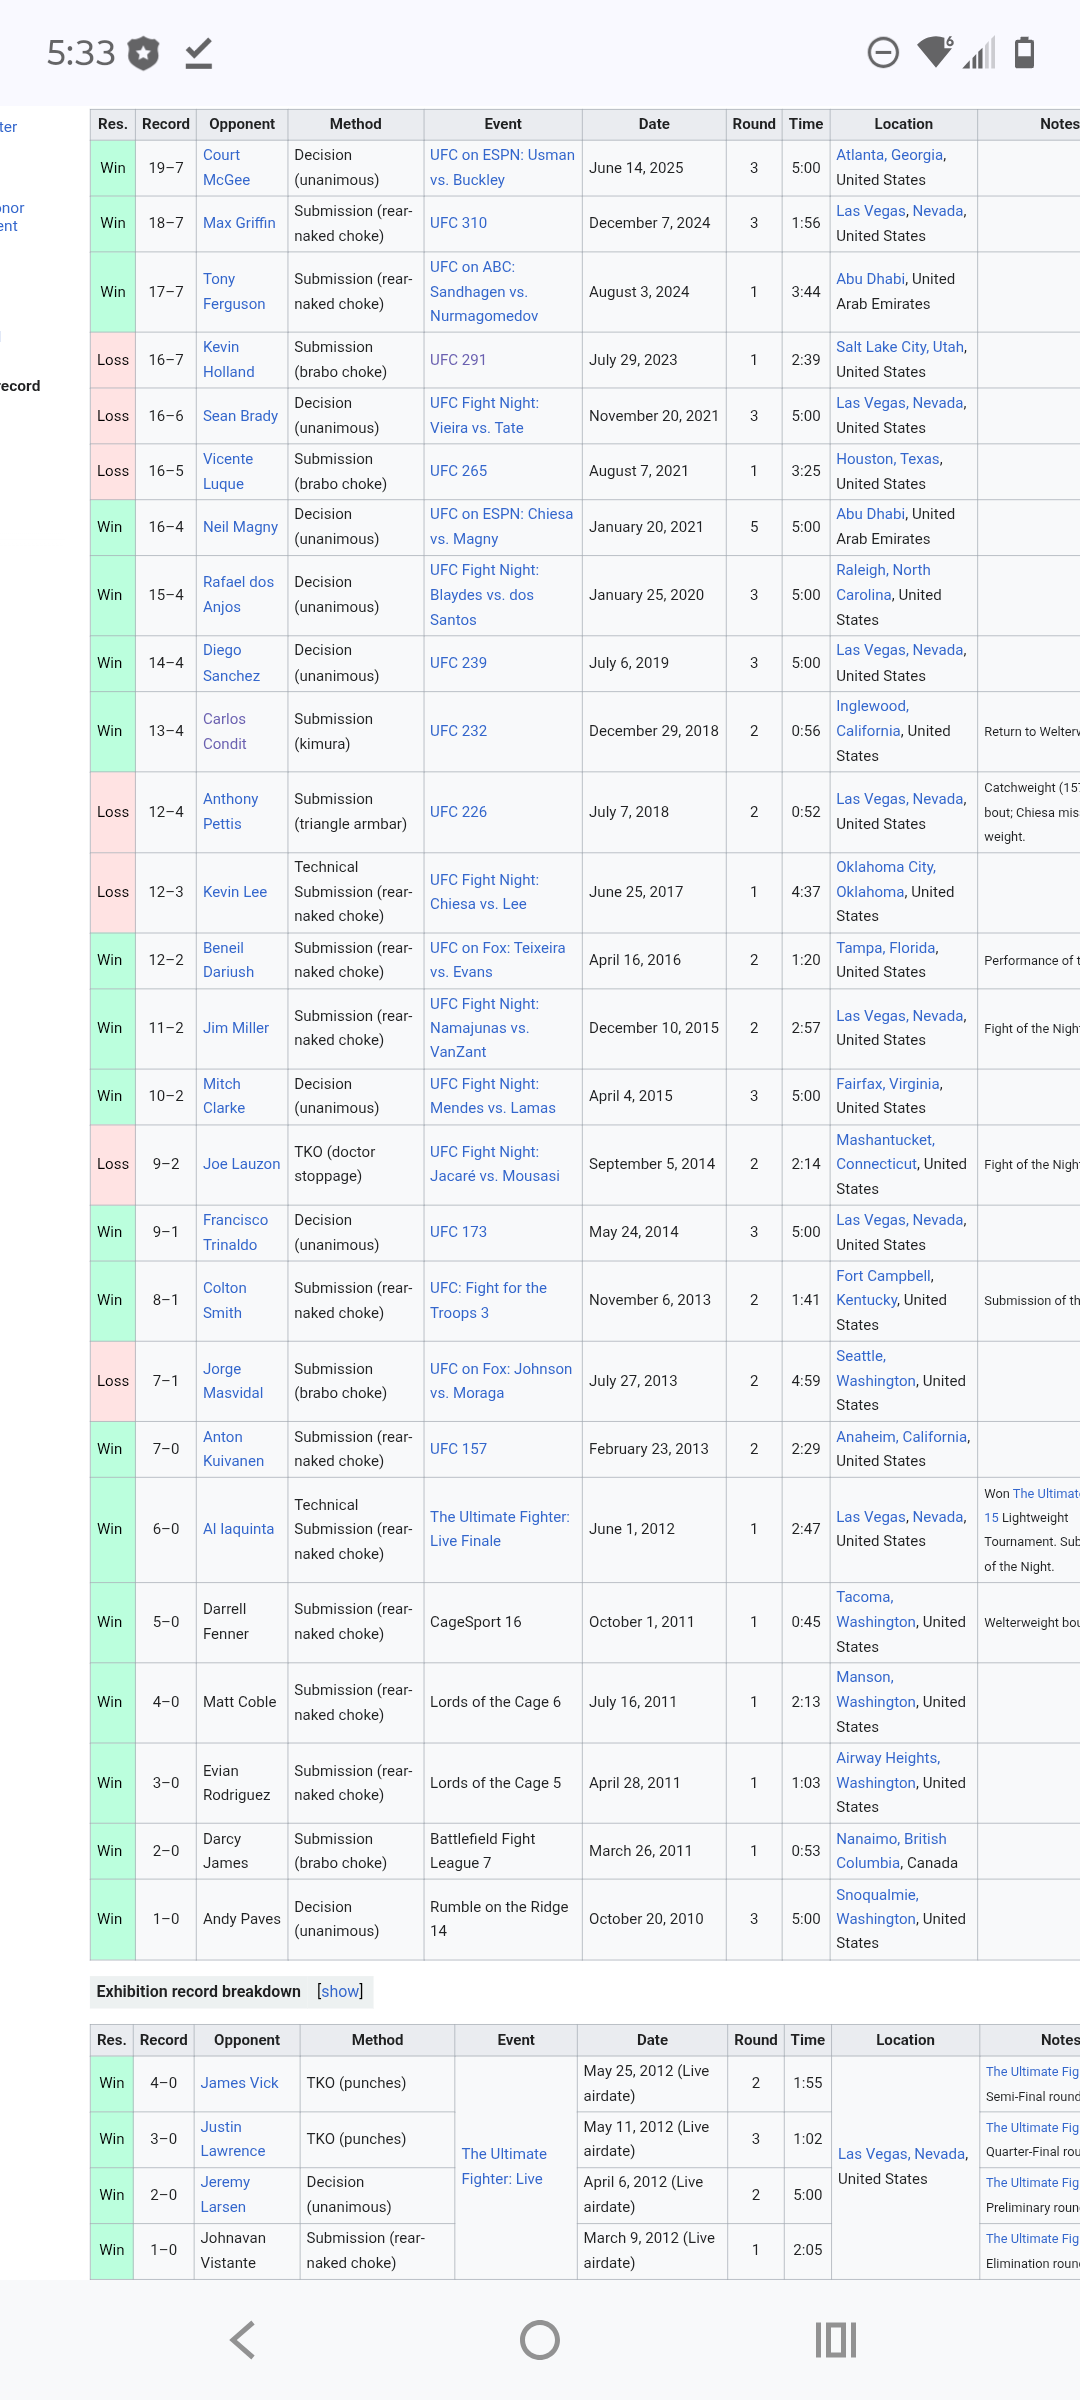
Task: Open UFC 226 event link
Action: tap(458, 811)
